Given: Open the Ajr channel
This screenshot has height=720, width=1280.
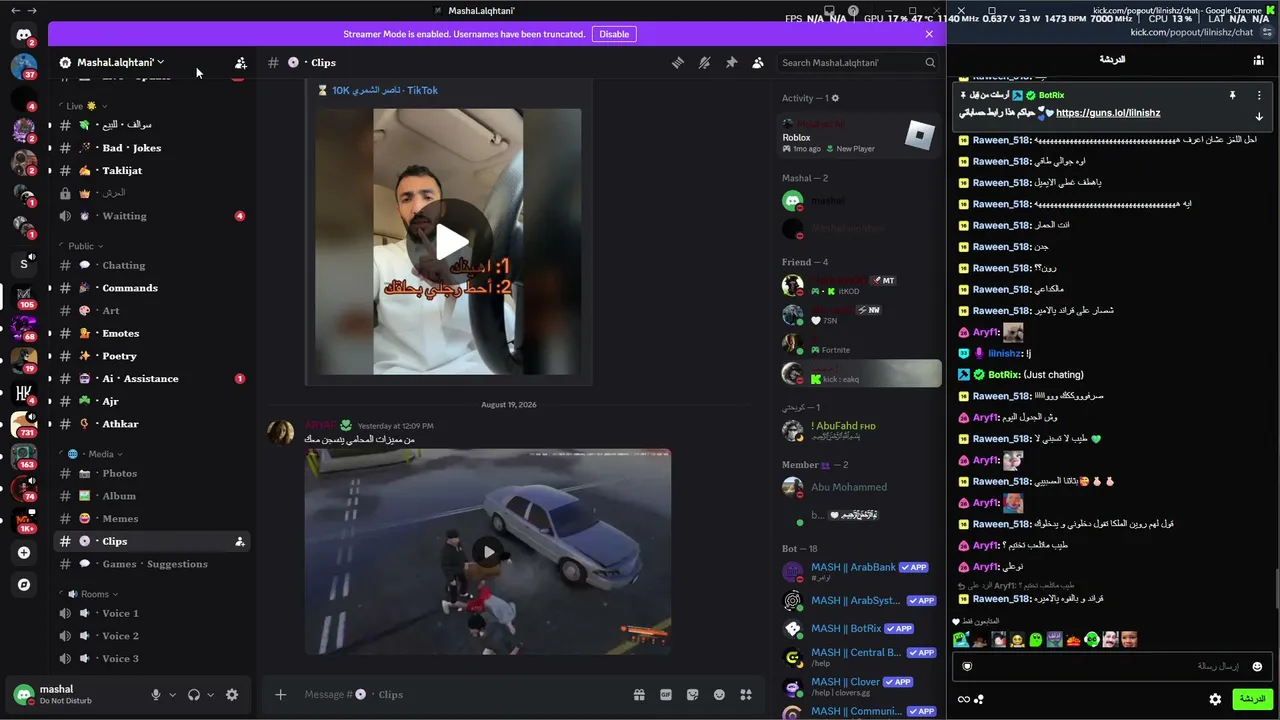Looking at the screenshot, I should [150, 401].
